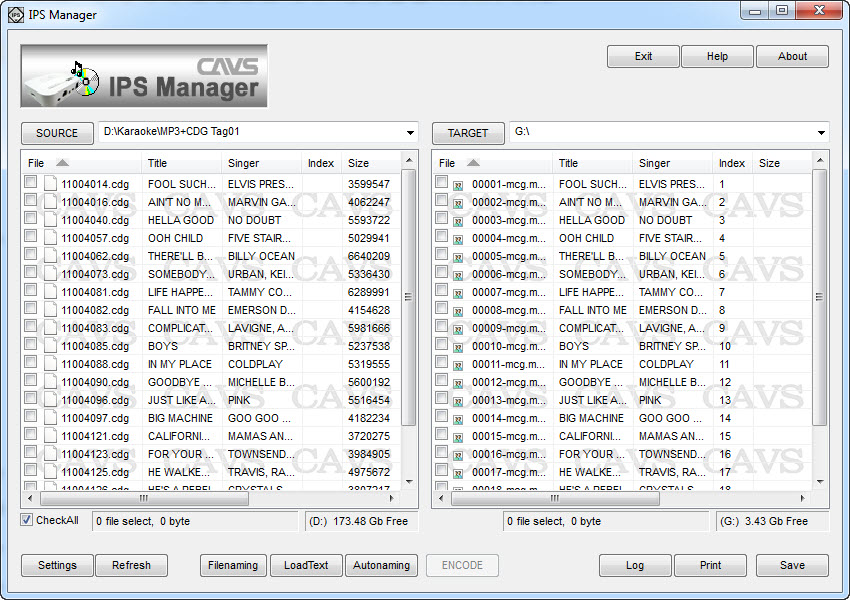Click the file icon next to 11004014.cdg
Screen dimensions: 850x600
50,184
